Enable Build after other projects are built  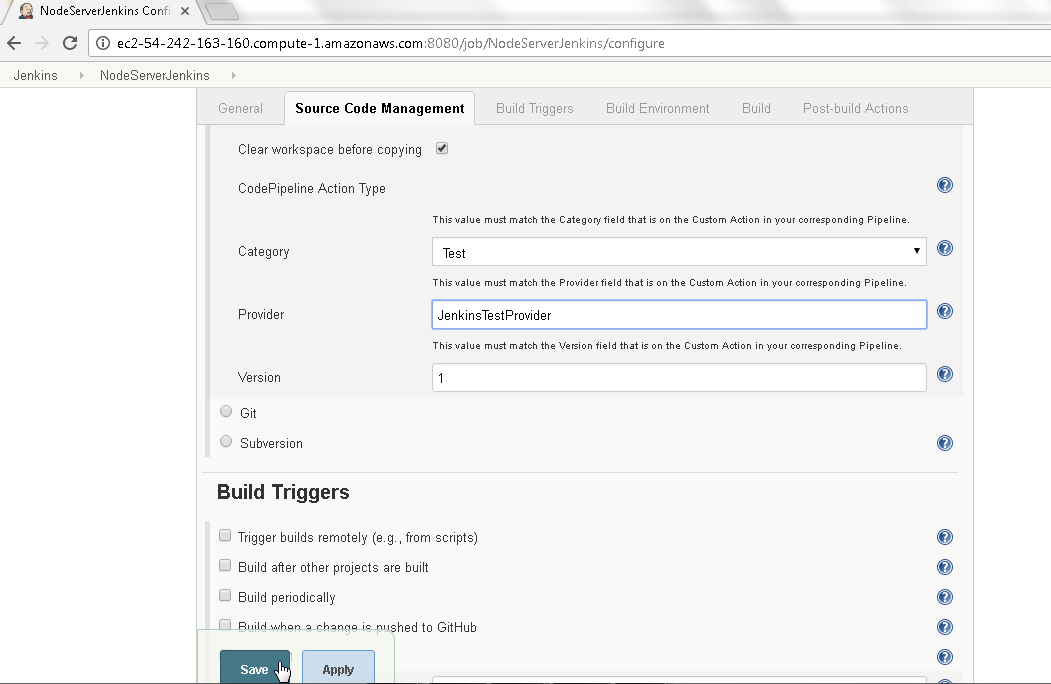(x=225, y=565)
